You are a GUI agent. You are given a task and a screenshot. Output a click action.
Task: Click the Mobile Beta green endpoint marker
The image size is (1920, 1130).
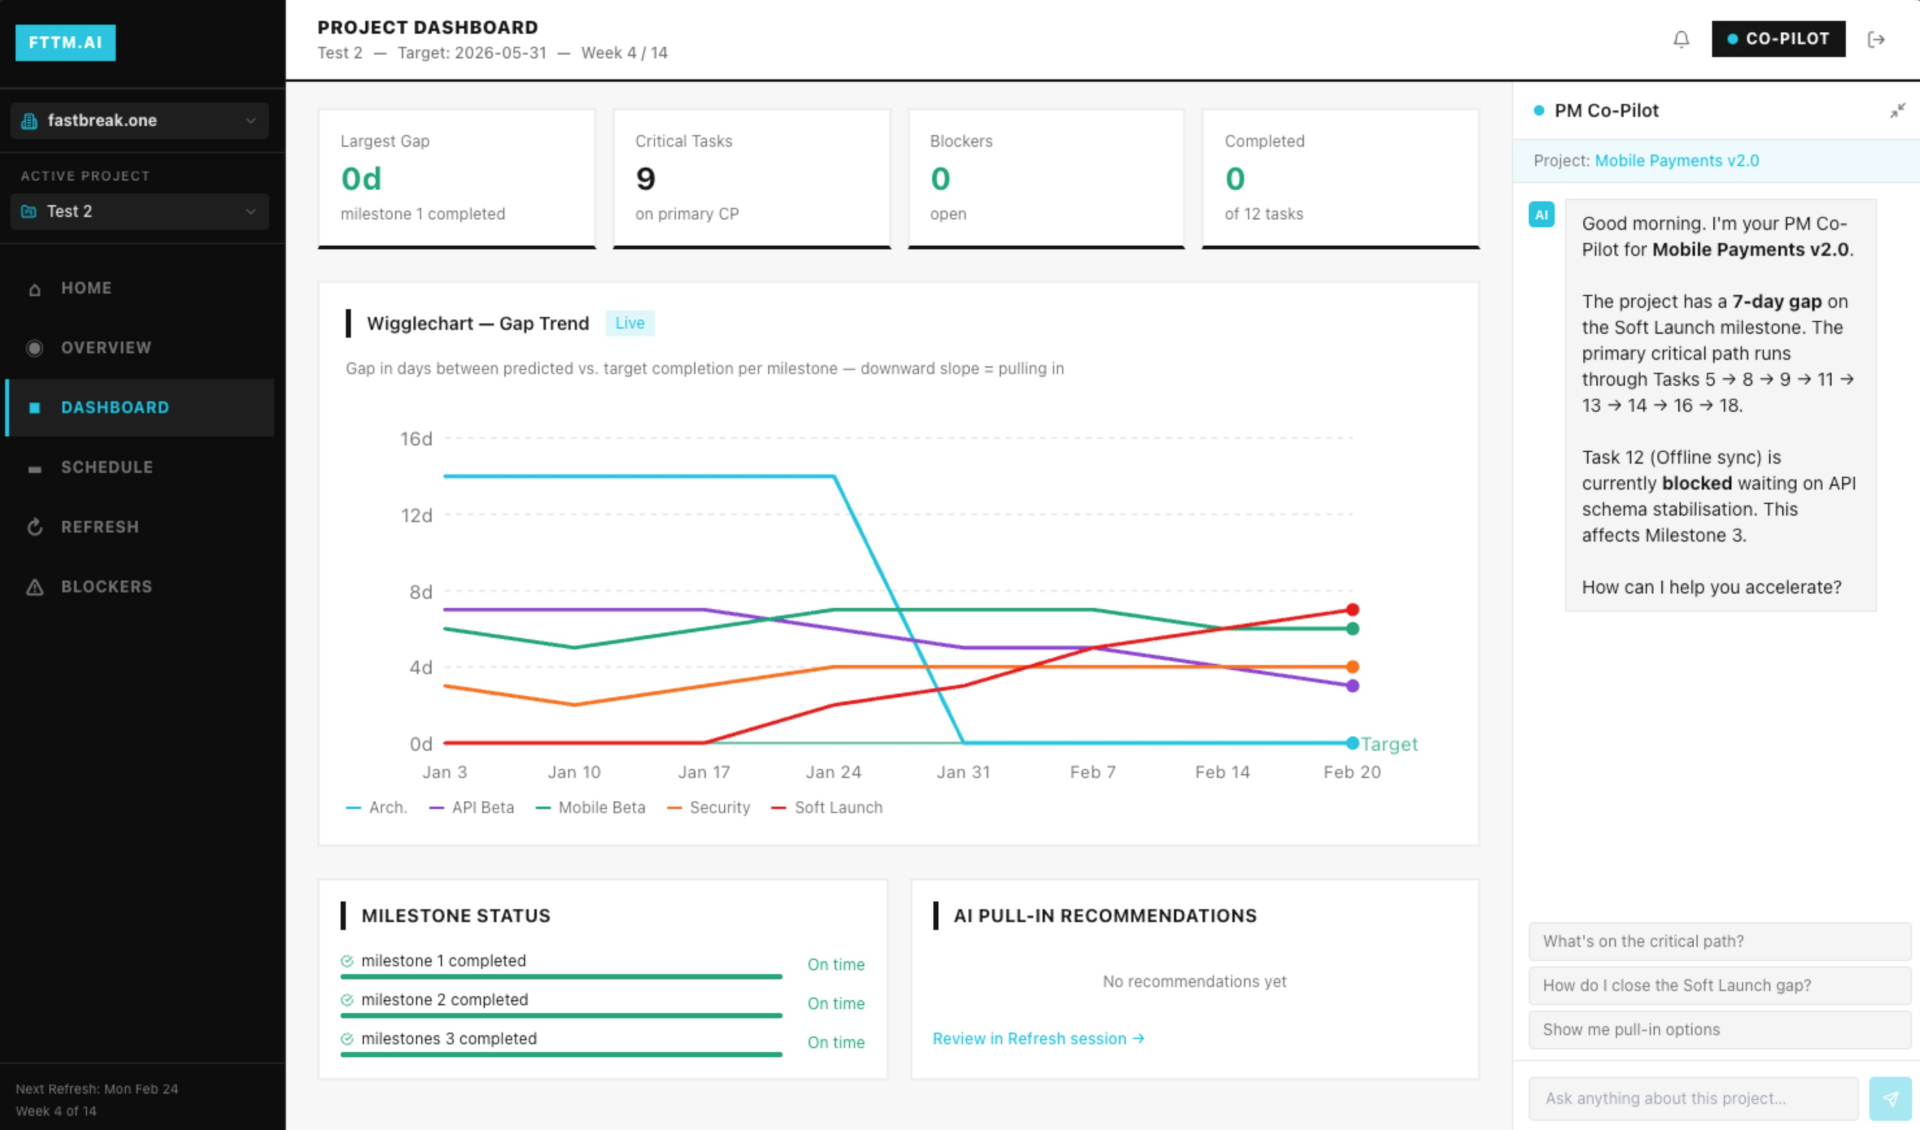click(x=1352, y=628)
